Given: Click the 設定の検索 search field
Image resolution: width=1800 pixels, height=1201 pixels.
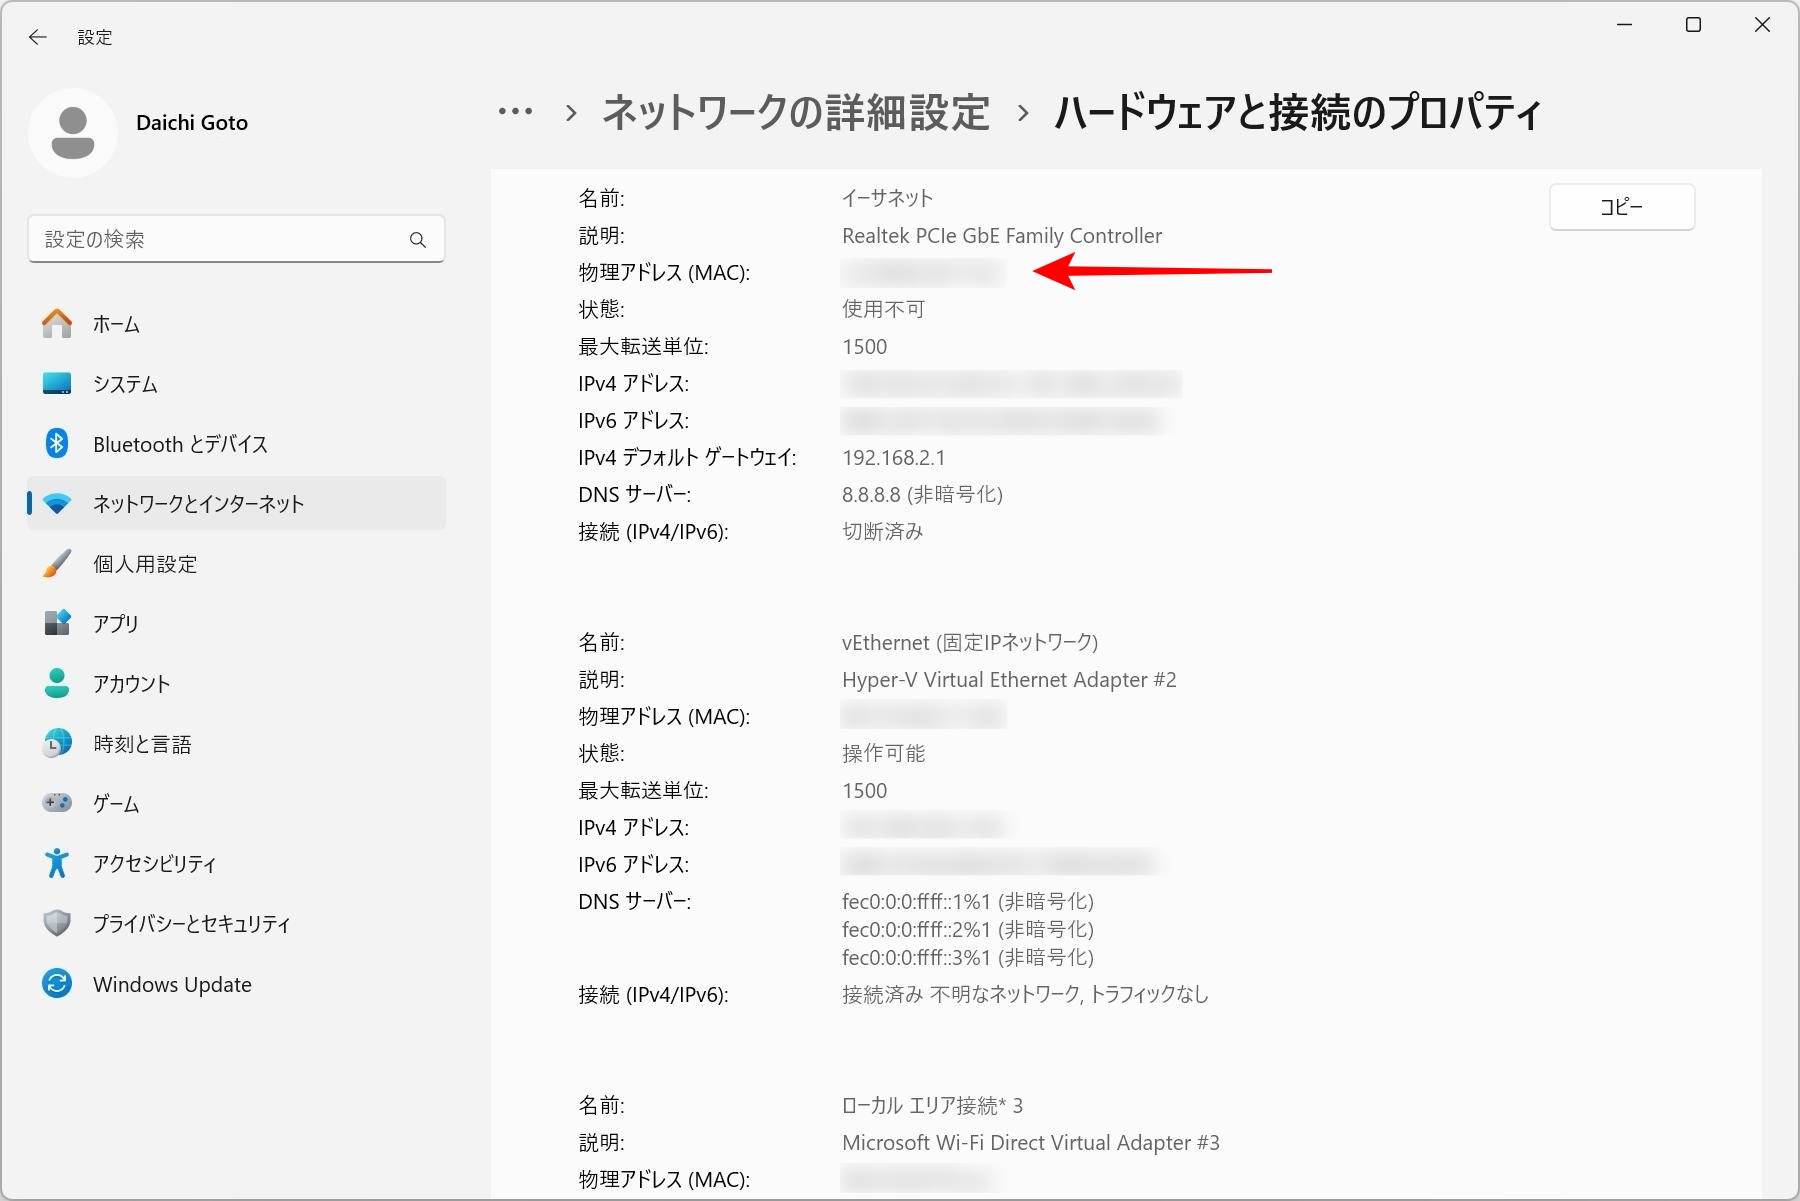Looking at the screenshot, I should coord(236,240).
